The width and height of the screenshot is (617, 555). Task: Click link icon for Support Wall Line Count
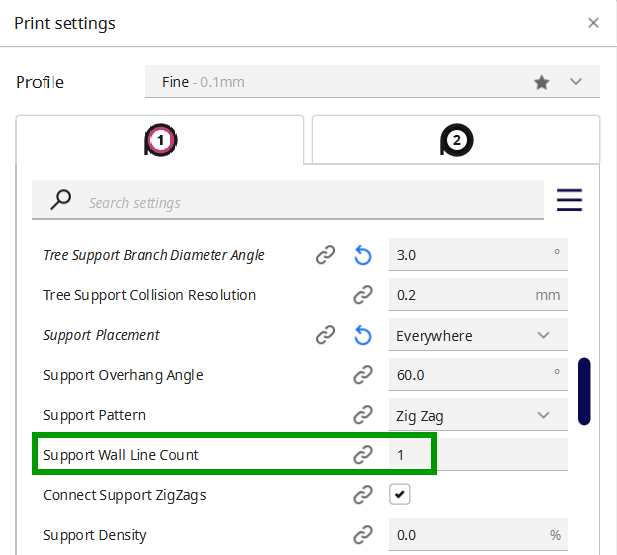362,455
